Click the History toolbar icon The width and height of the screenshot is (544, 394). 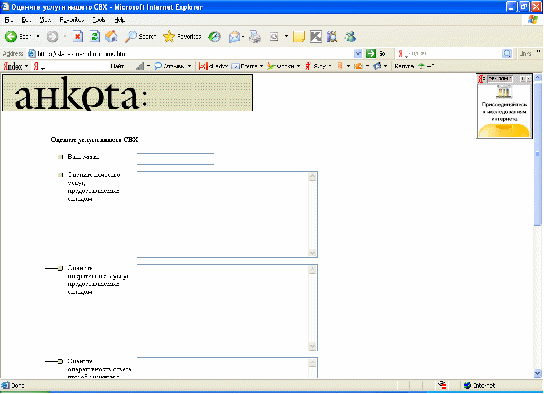(214, 37)
